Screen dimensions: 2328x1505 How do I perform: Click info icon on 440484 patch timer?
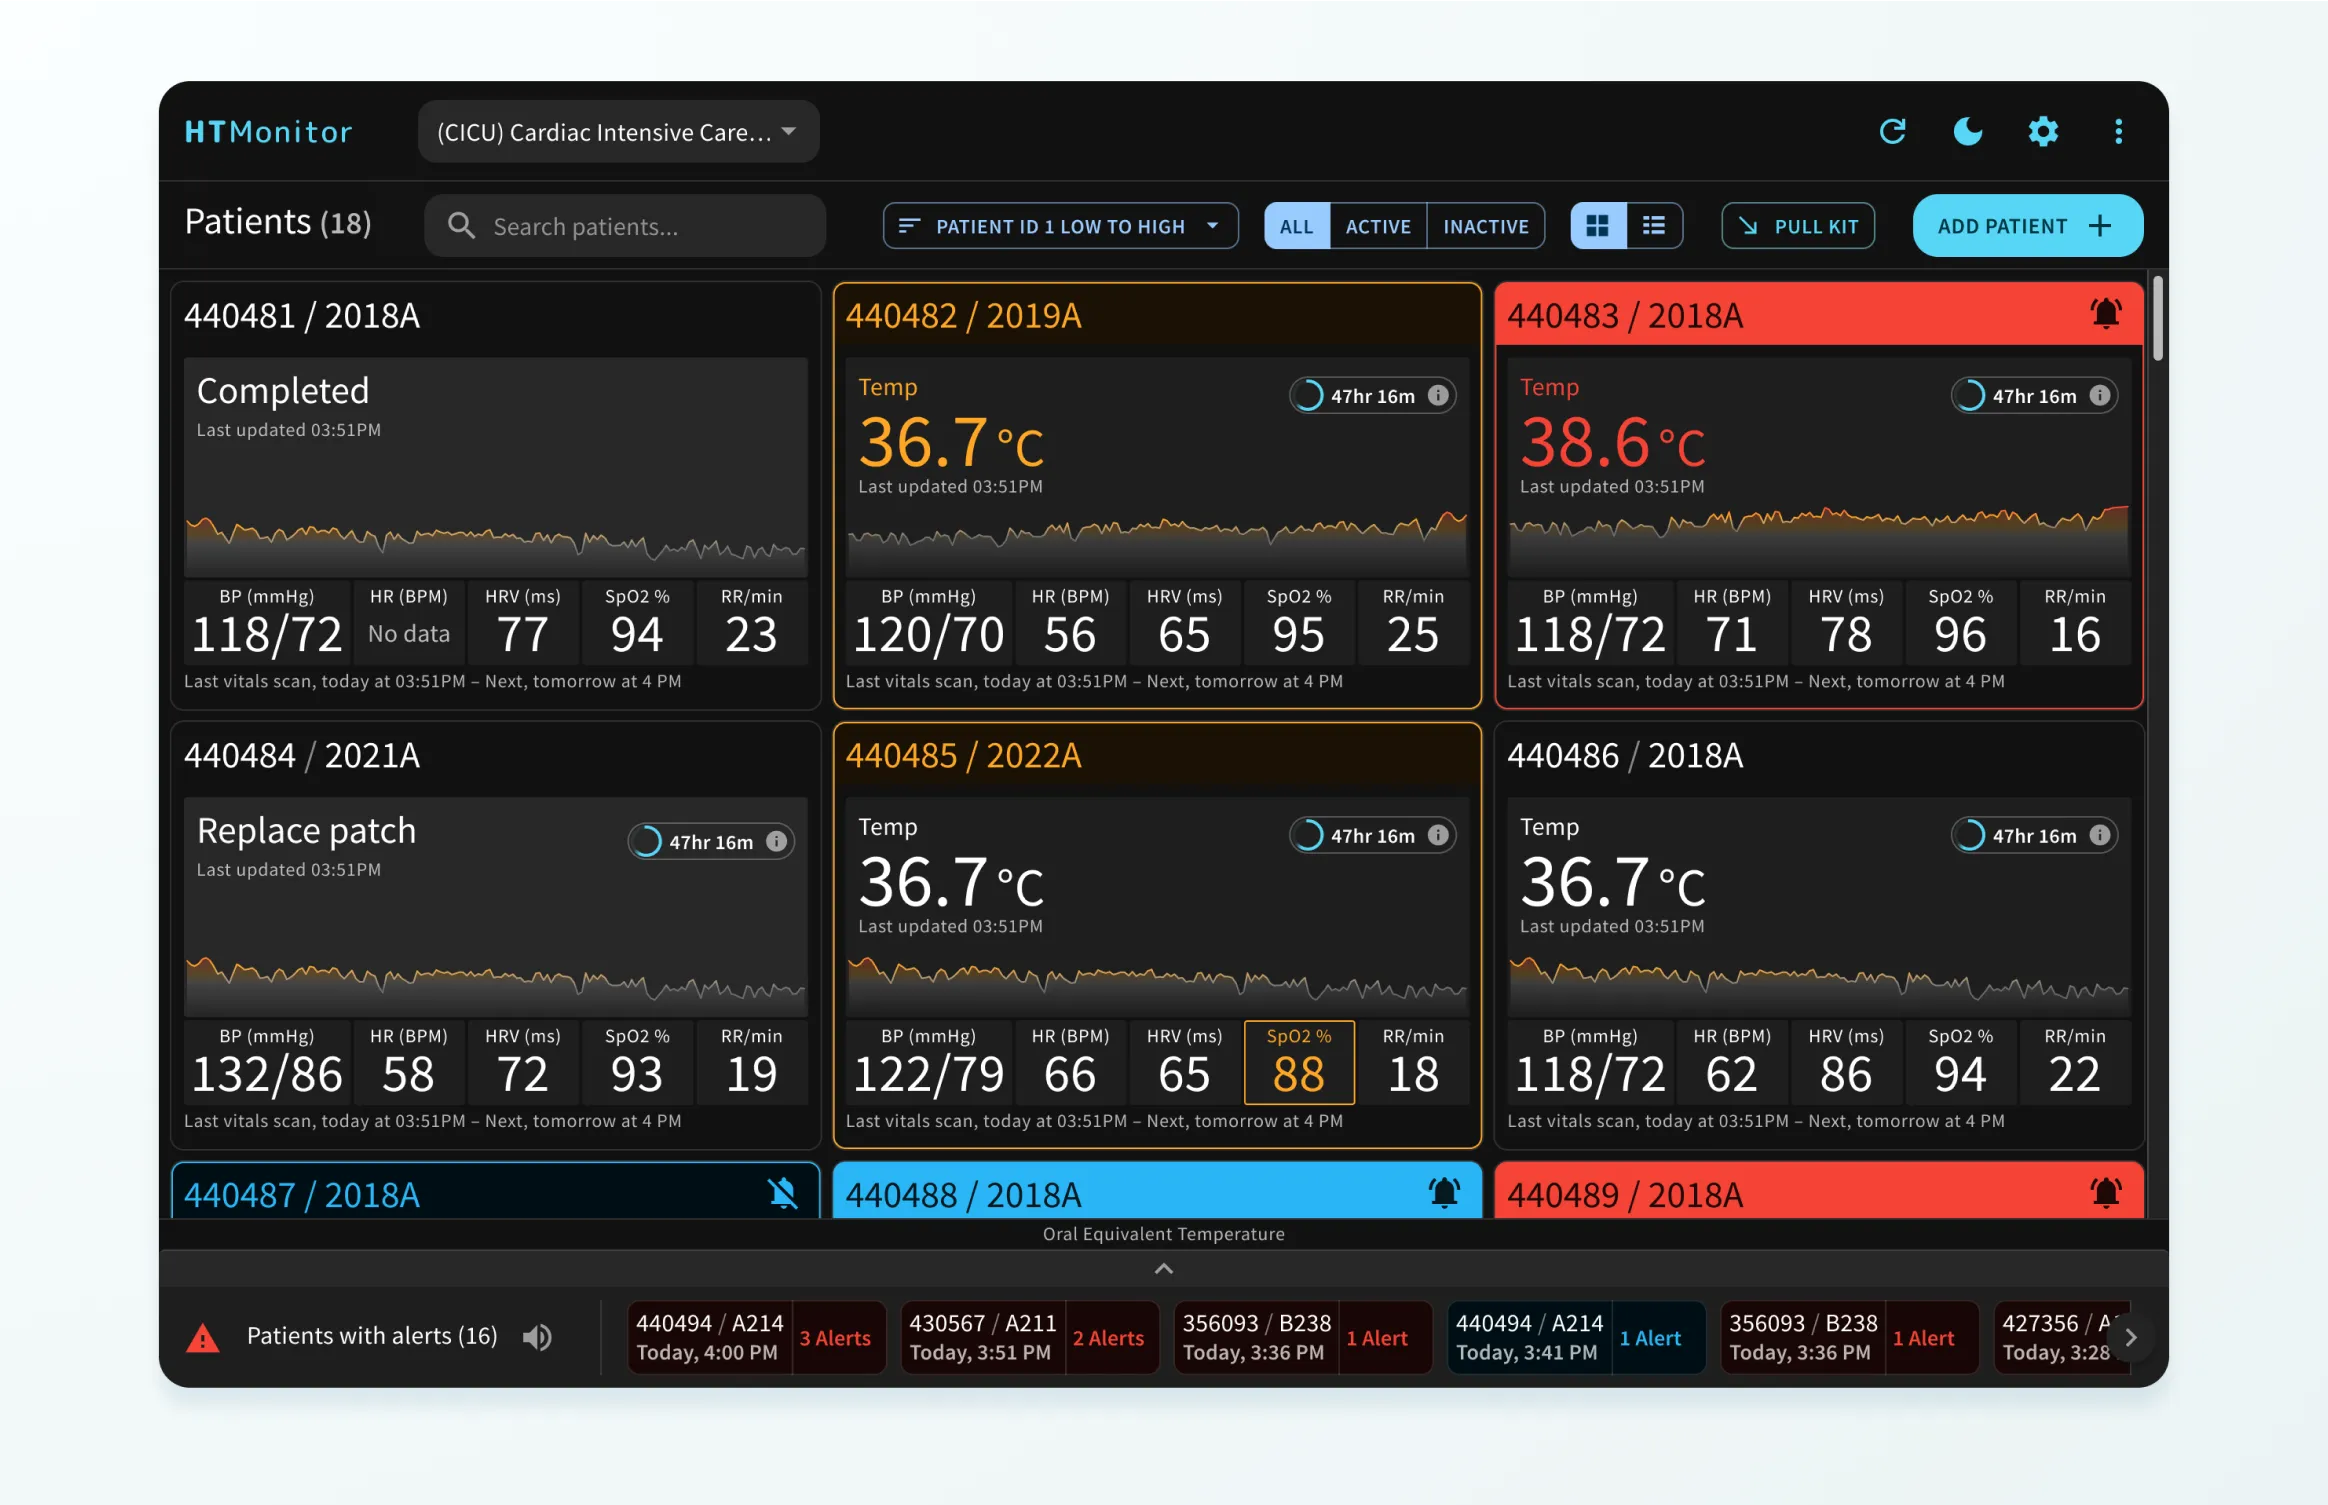coord(776,841)
